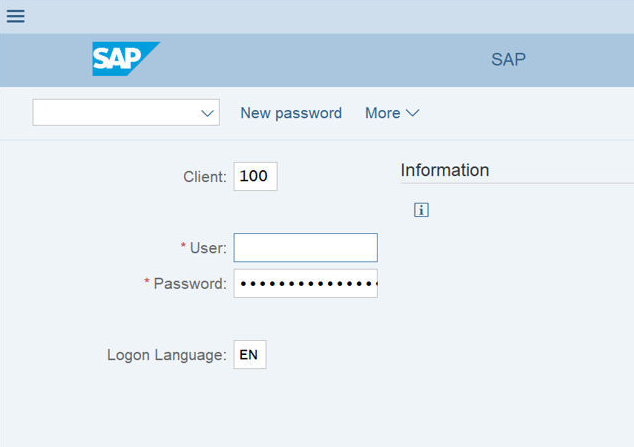Click the SAP logo
Screen dimensions: 634x447
point(125,59)
